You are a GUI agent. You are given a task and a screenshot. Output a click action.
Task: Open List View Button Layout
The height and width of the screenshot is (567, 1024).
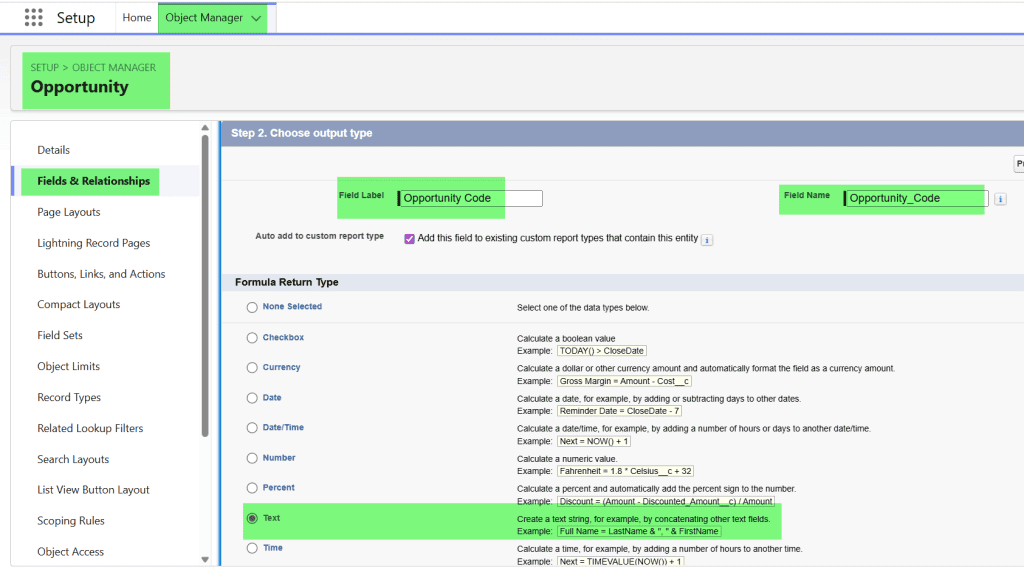tap(93, 490)
